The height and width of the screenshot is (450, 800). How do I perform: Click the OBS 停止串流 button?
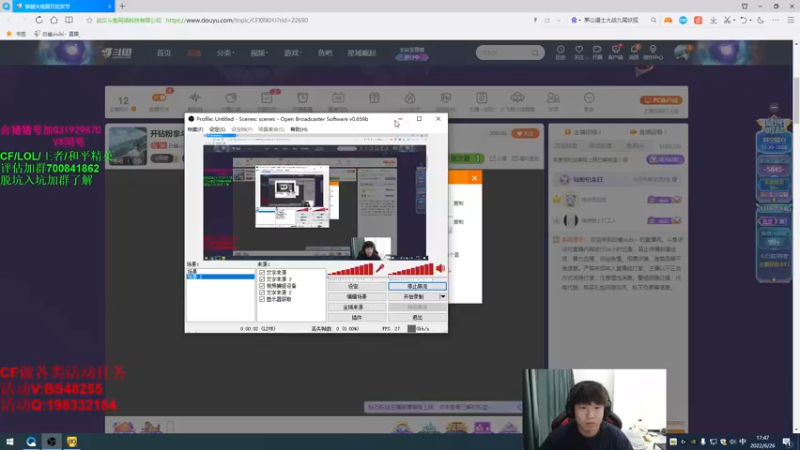pyautogui.click(x=417, y=286)
